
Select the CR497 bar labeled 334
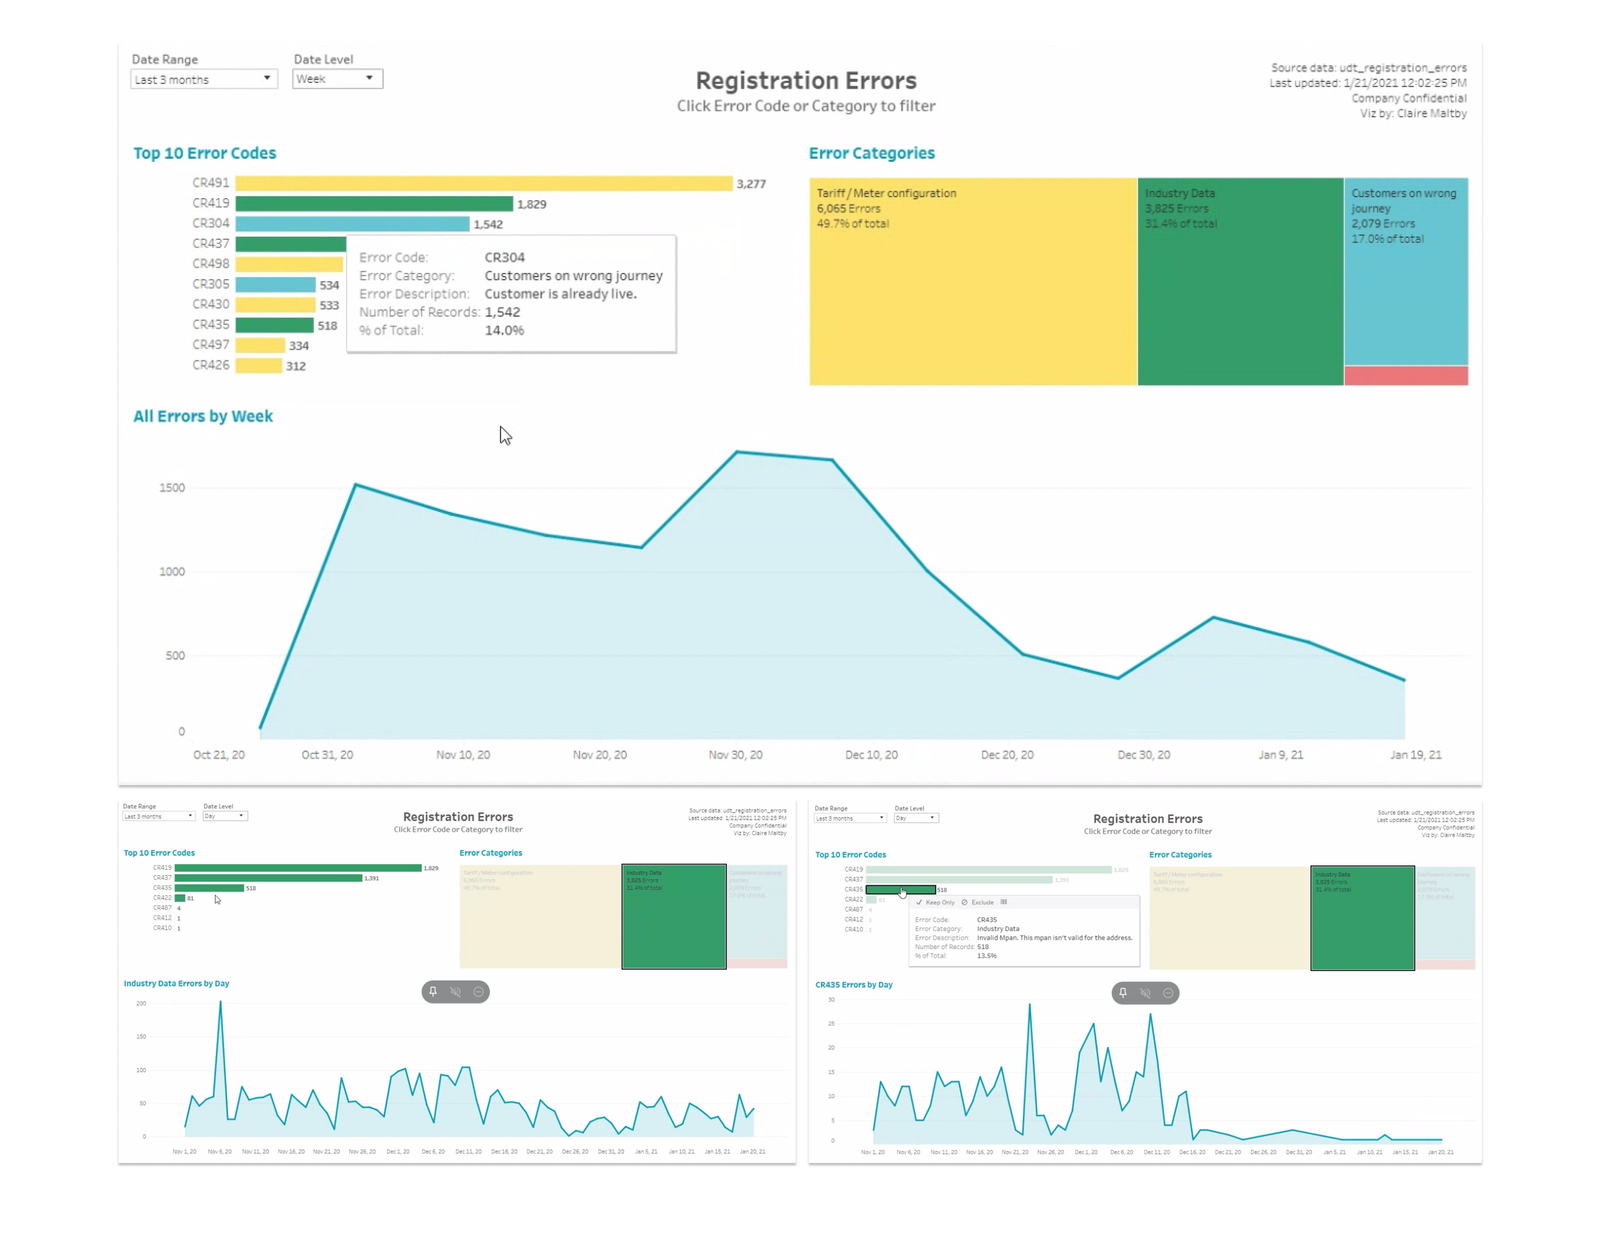(260, 345)
